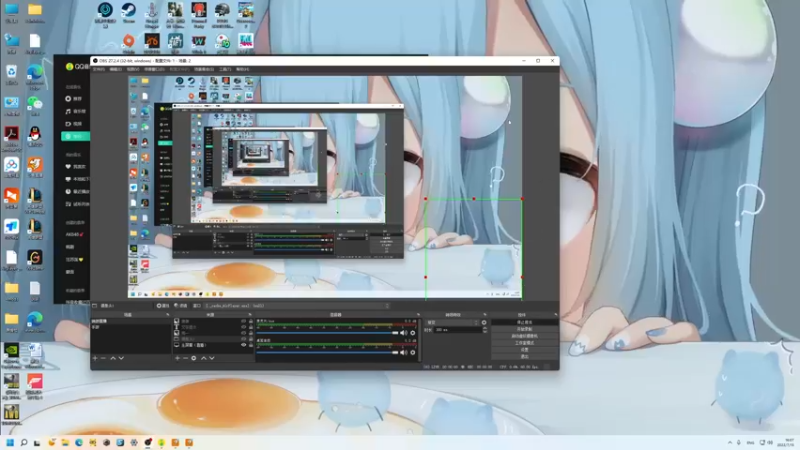This screenshot has height=450, width=800.
Task: Move the scene down in Scenes panel
Action: pos(121,358)
